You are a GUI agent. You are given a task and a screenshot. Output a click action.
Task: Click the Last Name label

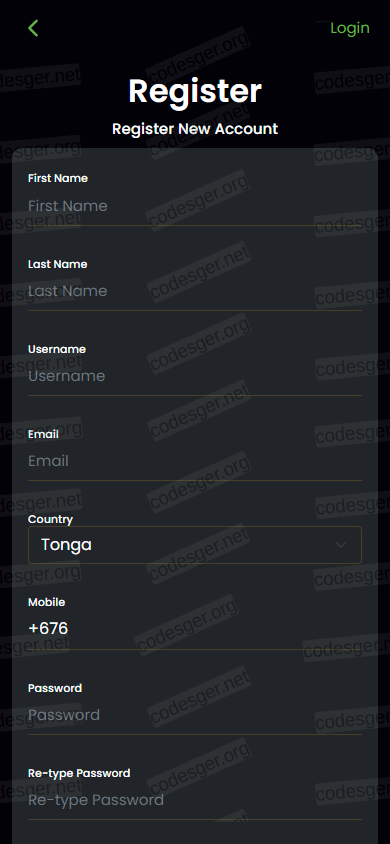click(58, 264)
